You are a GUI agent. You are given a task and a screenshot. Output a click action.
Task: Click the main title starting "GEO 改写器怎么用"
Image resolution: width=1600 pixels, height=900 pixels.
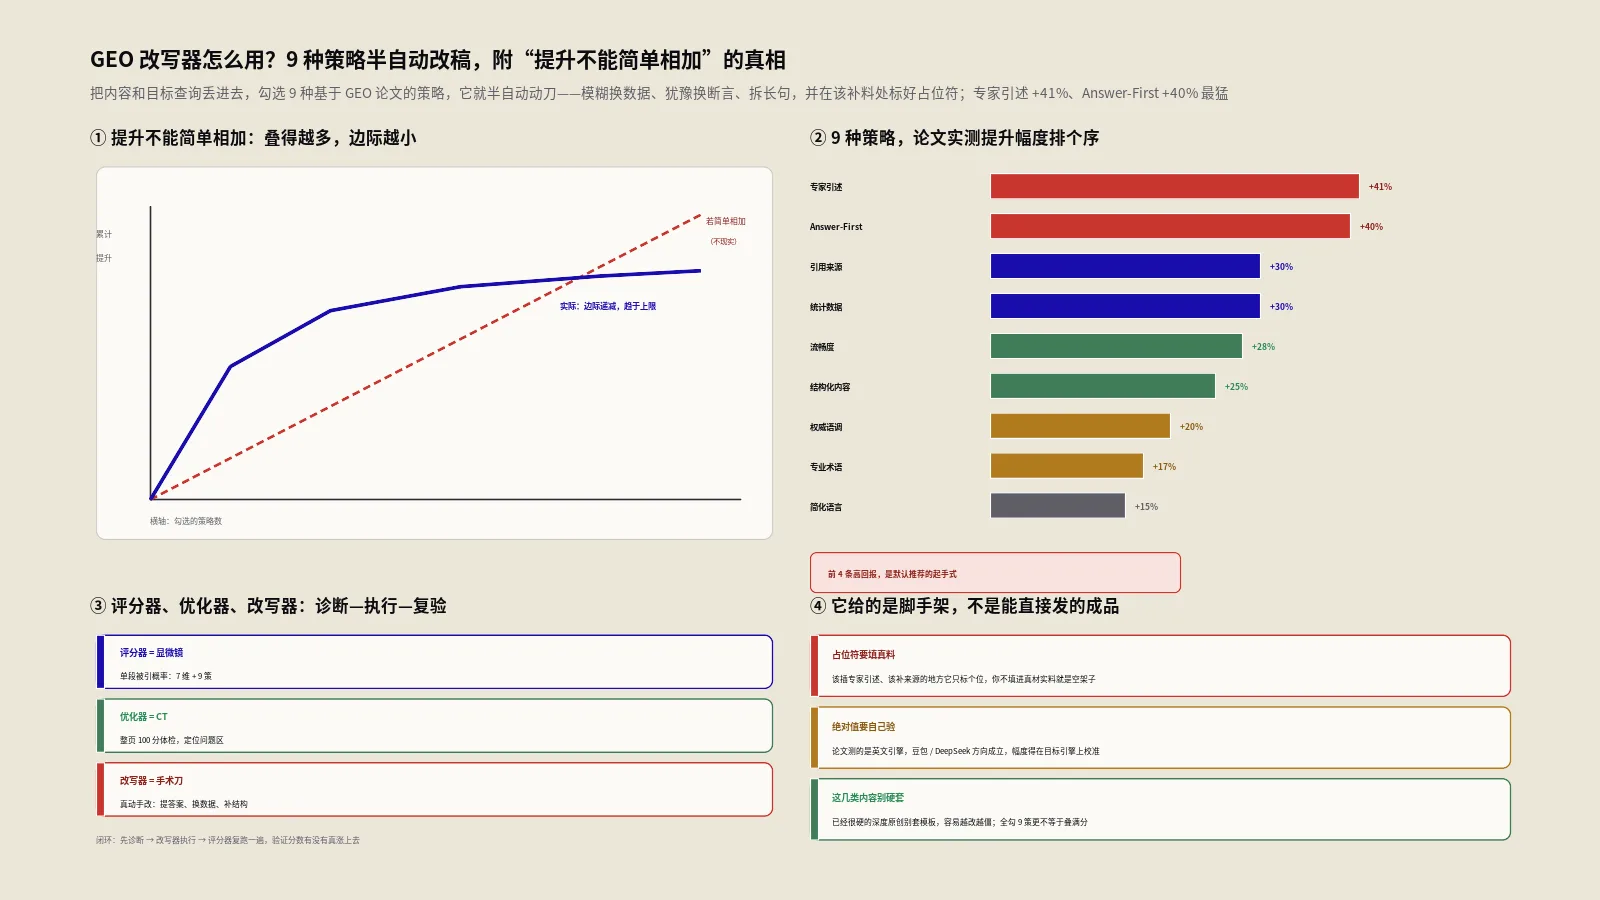click(x=438, y=60)
